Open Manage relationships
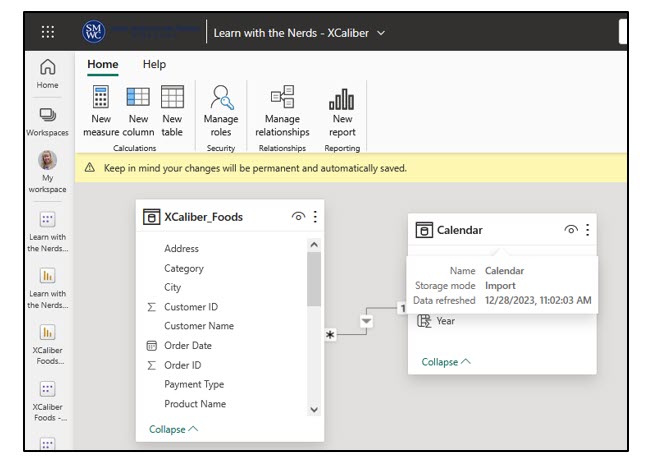Image resolution: width=651 pixels, height=469 pixels. point(282,111)
